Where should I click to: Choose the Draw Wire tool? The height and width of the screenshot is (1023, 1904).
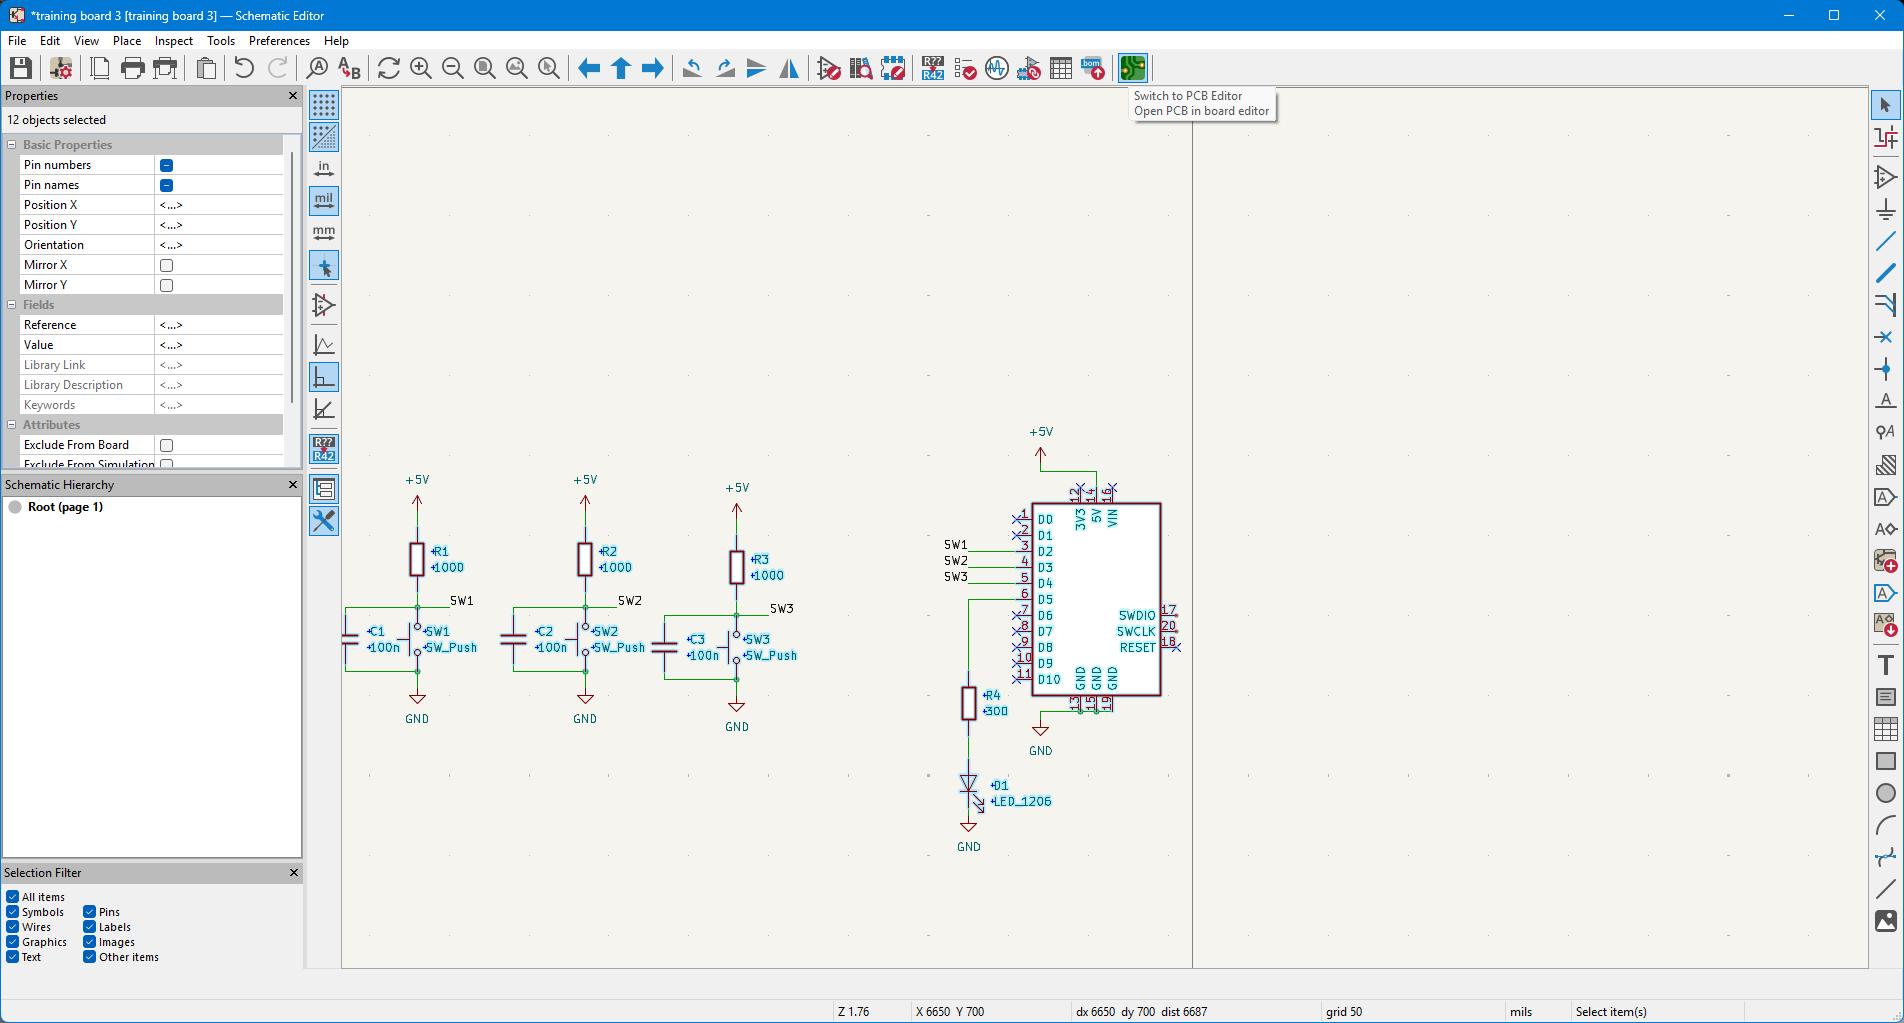[x=1886, y=241]
